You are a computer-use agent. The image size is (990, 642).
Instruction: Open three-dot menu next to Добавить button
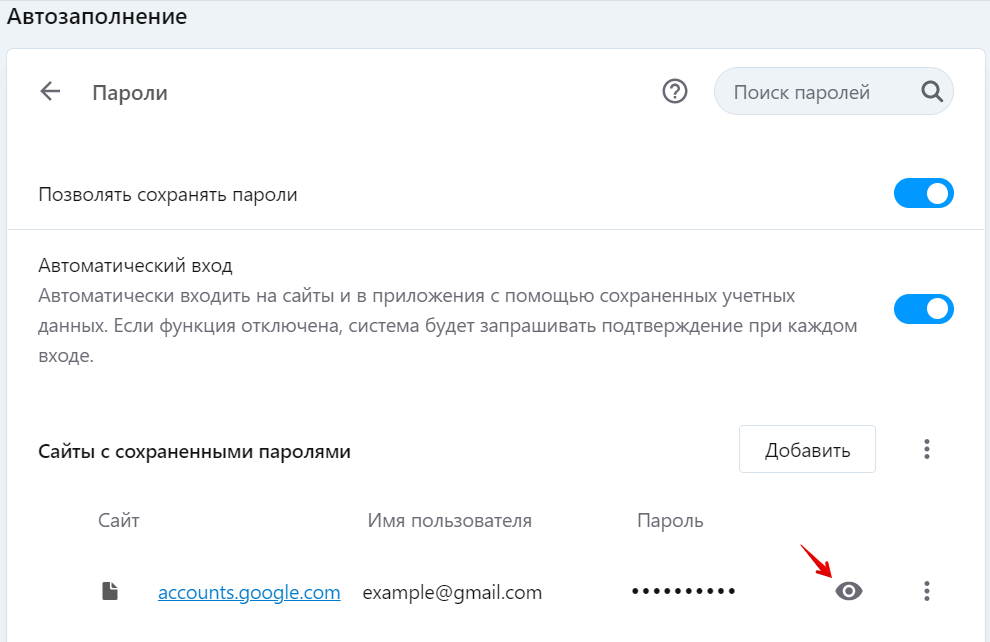coord(927,449)
